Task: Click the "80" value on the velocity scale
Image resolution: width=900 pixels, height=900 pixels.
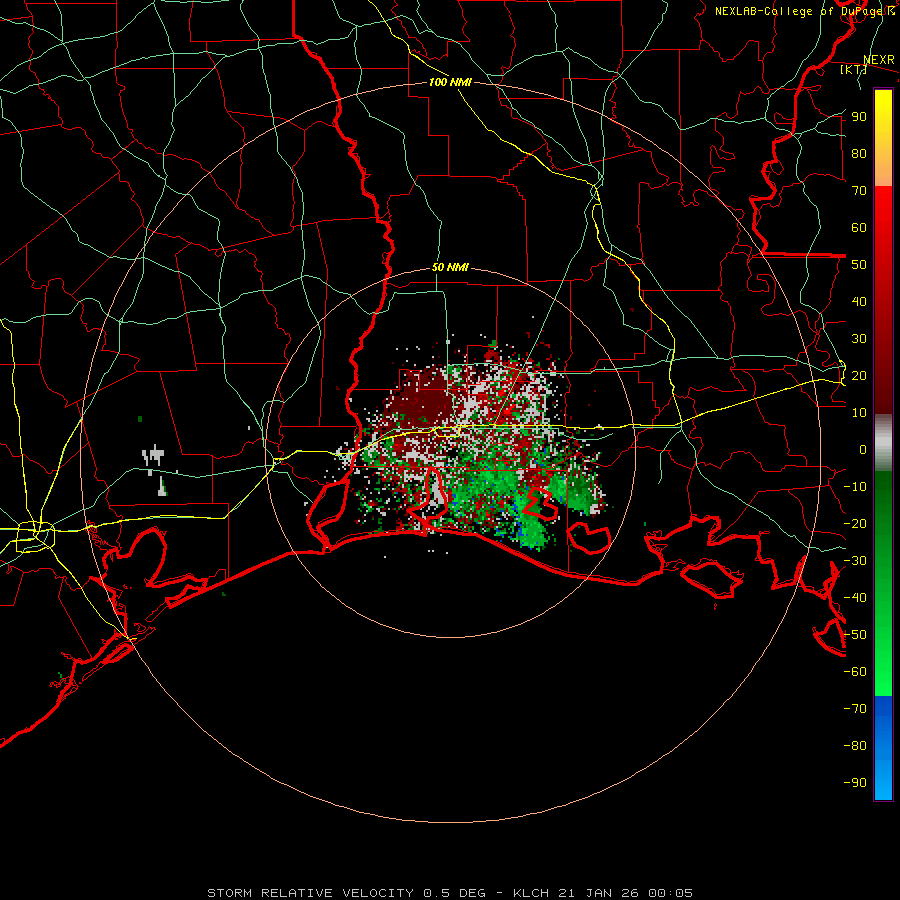Action: pyautogui.click(x=859, y=153)
